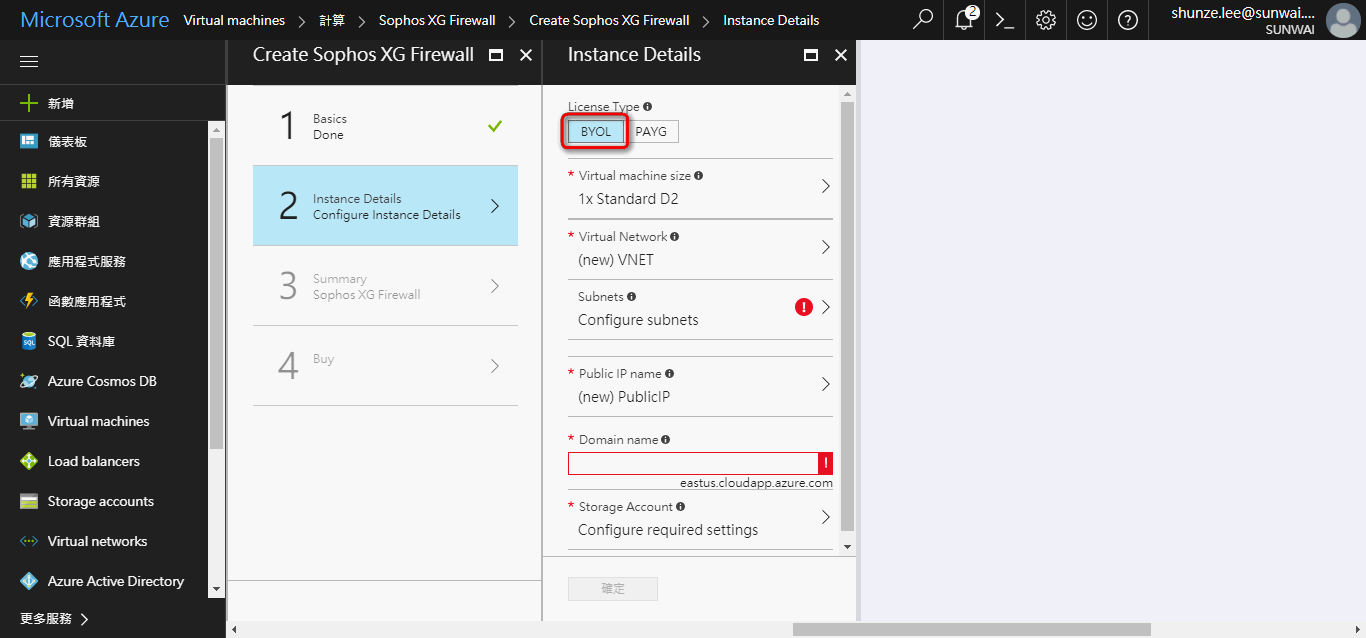Go to Microsoft Azure home
The width and height of the screenshot is (1366, 638).
(x=95, y=20)
